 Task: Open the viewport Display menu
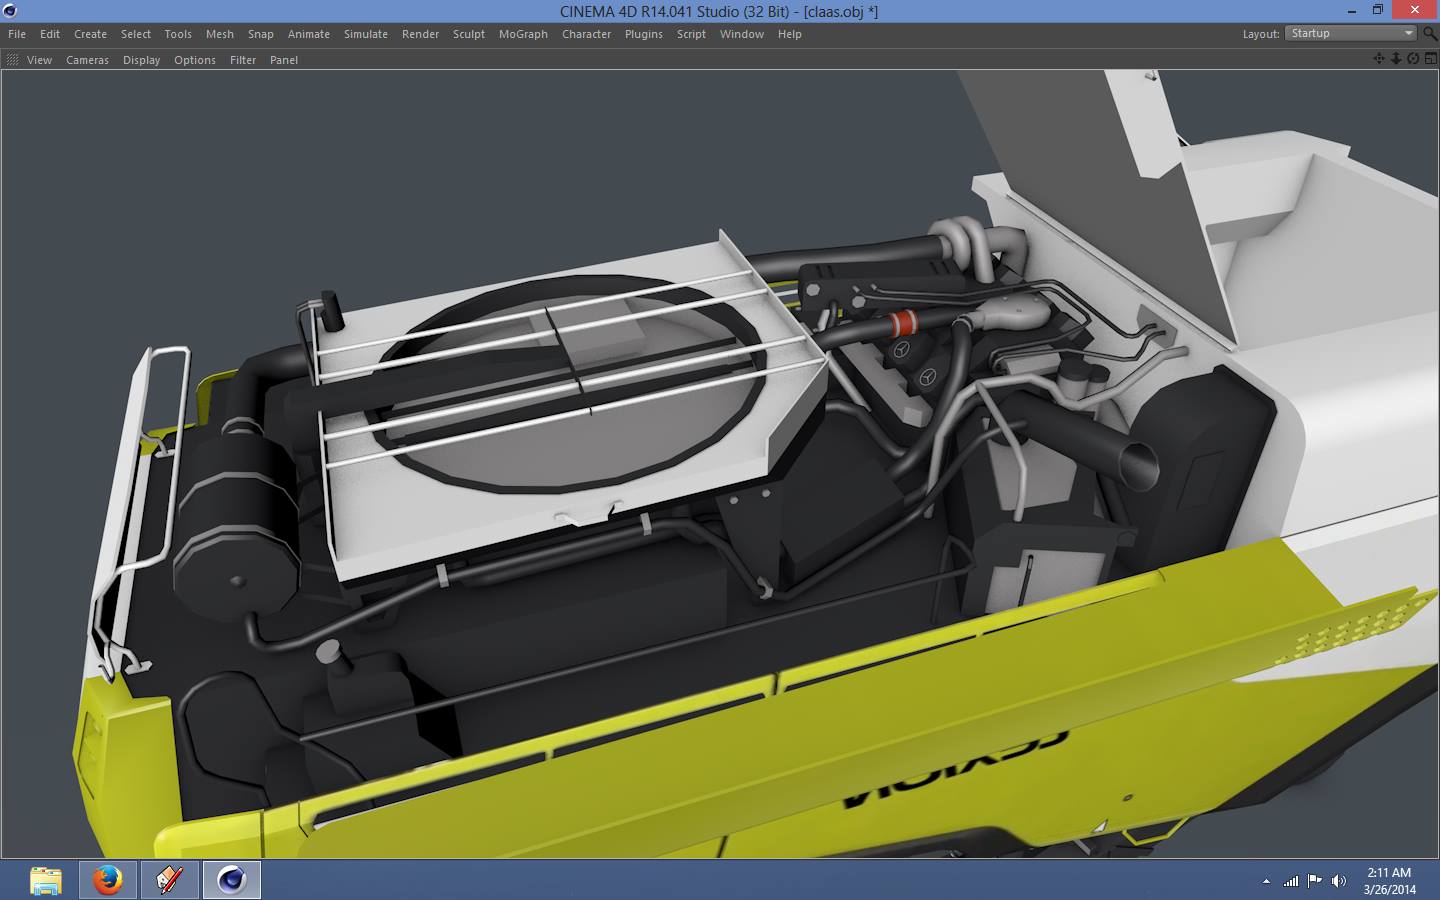pyautogui.click(x=141, y=60)
